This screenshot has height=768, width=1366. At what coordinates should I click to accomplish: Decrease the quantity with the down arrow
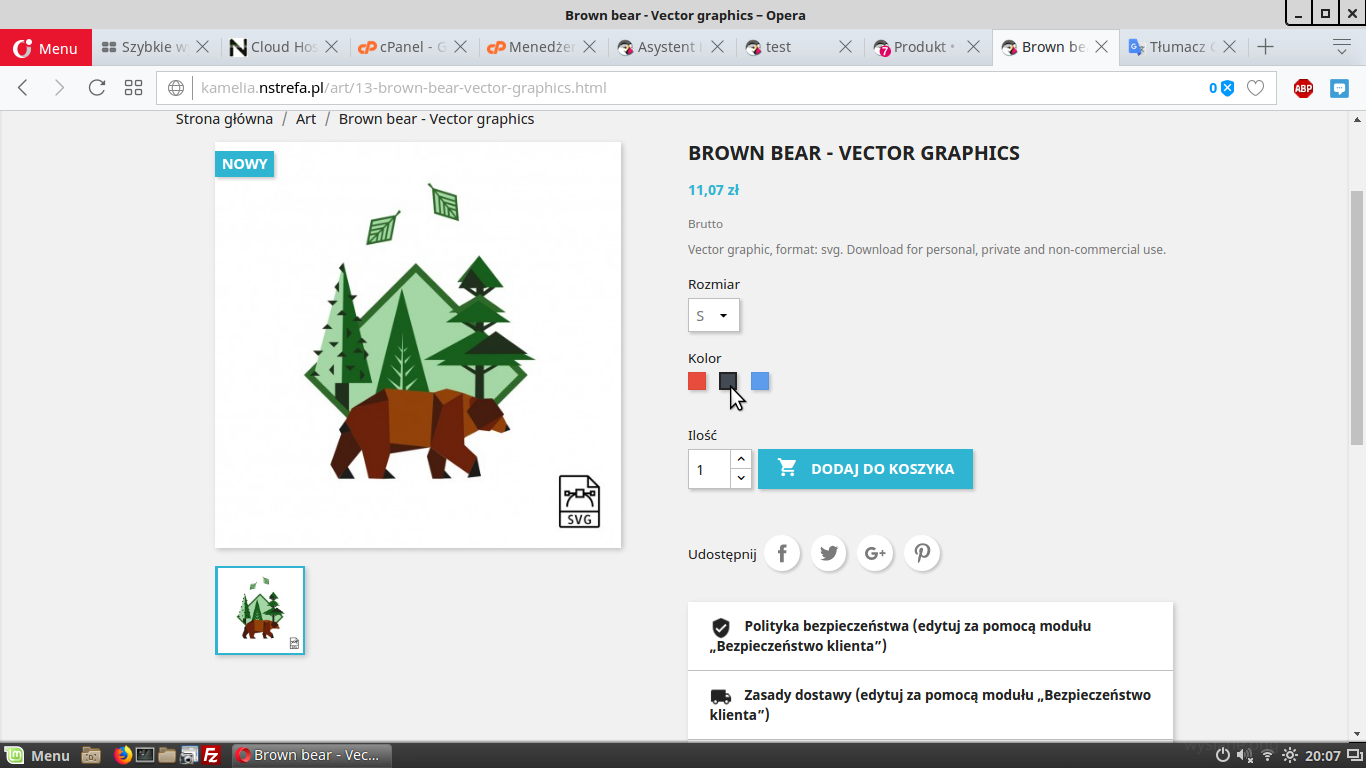741,479
